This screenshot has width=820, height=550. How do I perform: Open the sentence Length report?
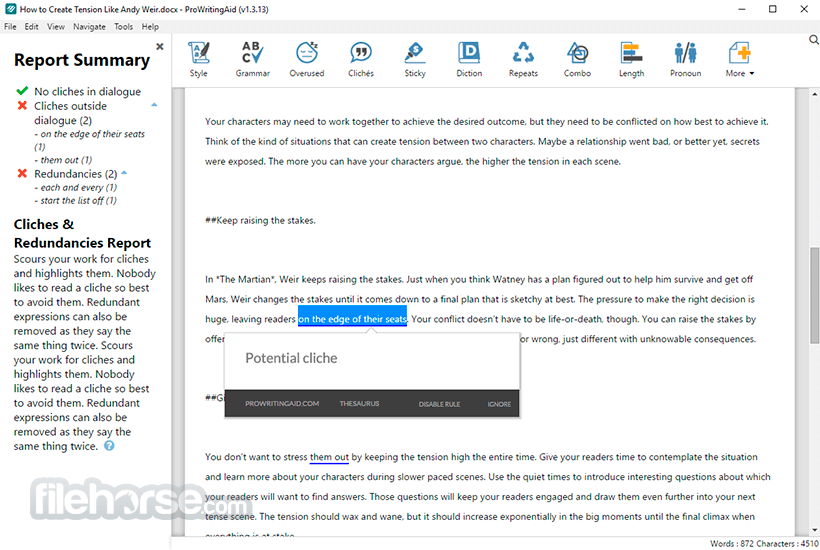[x=631, y=60]
